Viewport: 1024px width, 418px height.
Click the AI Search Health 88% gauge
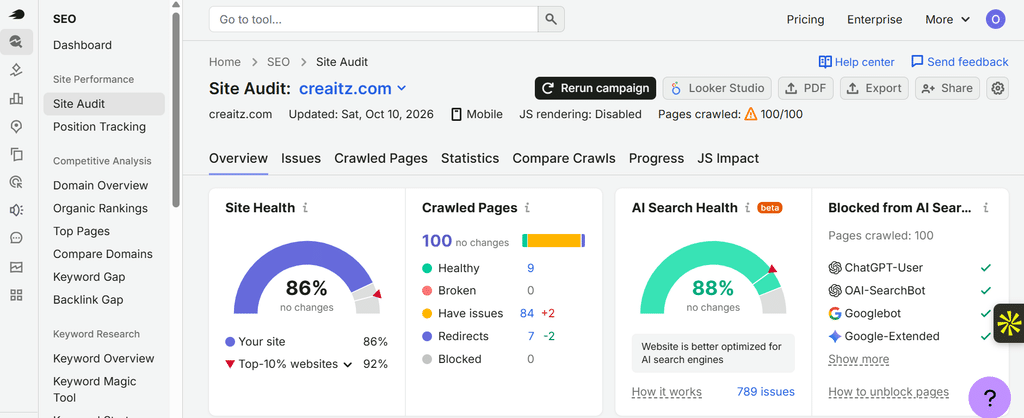click(712, 278)
